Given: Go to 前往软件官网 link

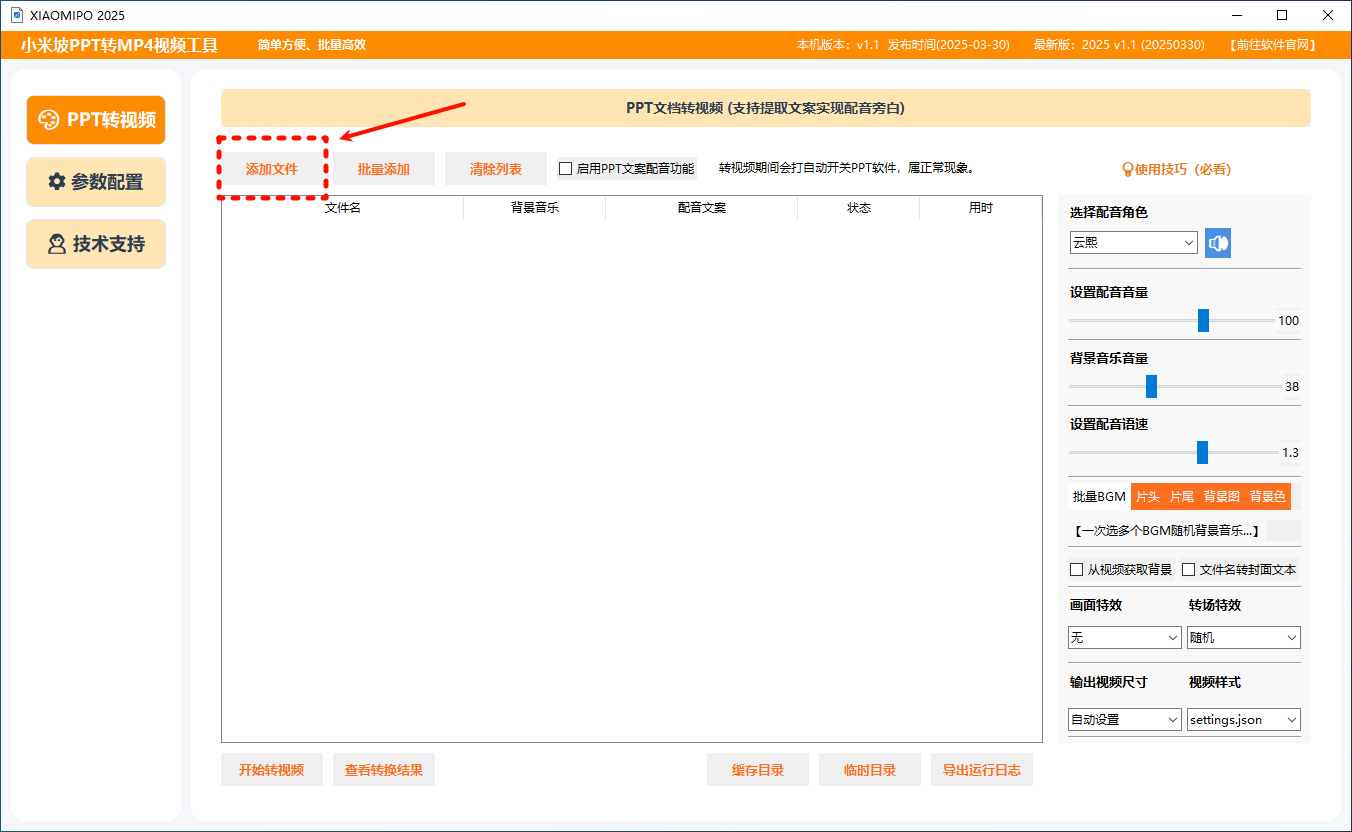Looking at the screenshot, I should (1273, 45).
